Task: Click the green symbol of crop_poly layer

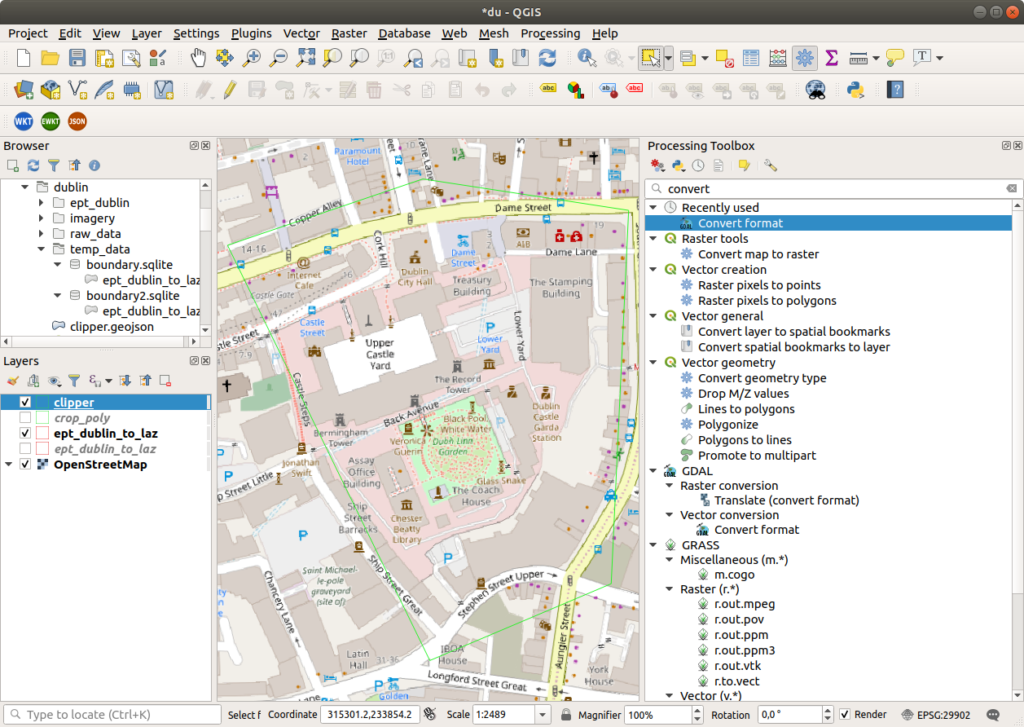Action: pyautogui.click(x=42, y=418)
